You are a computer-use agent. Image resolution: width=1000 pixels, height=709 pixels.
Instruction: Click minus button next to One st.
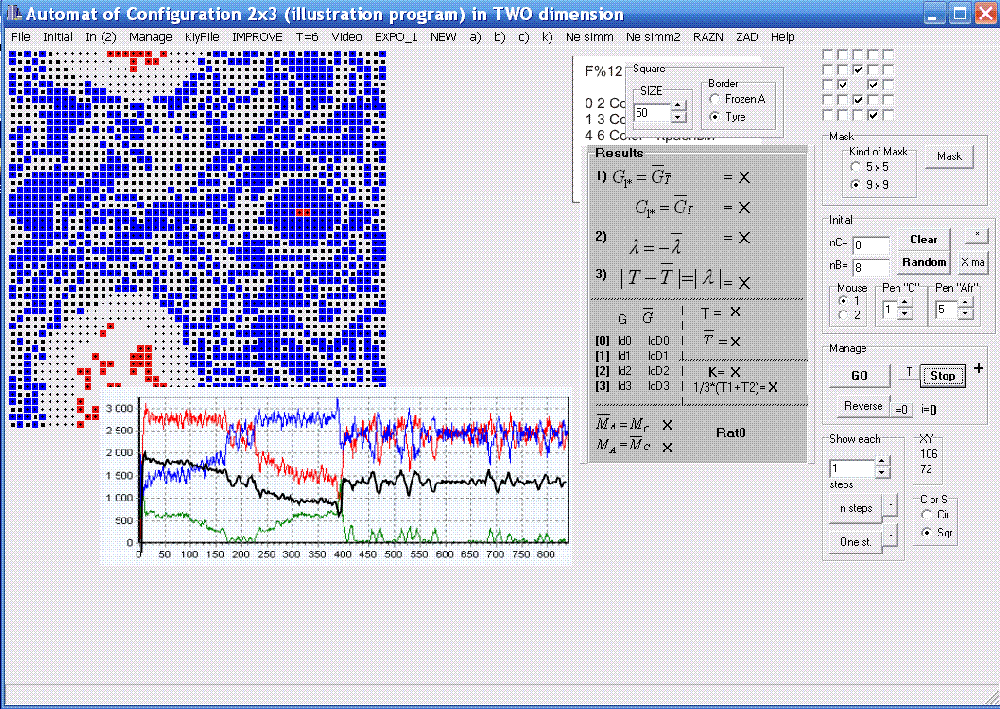tap(891, 536)
